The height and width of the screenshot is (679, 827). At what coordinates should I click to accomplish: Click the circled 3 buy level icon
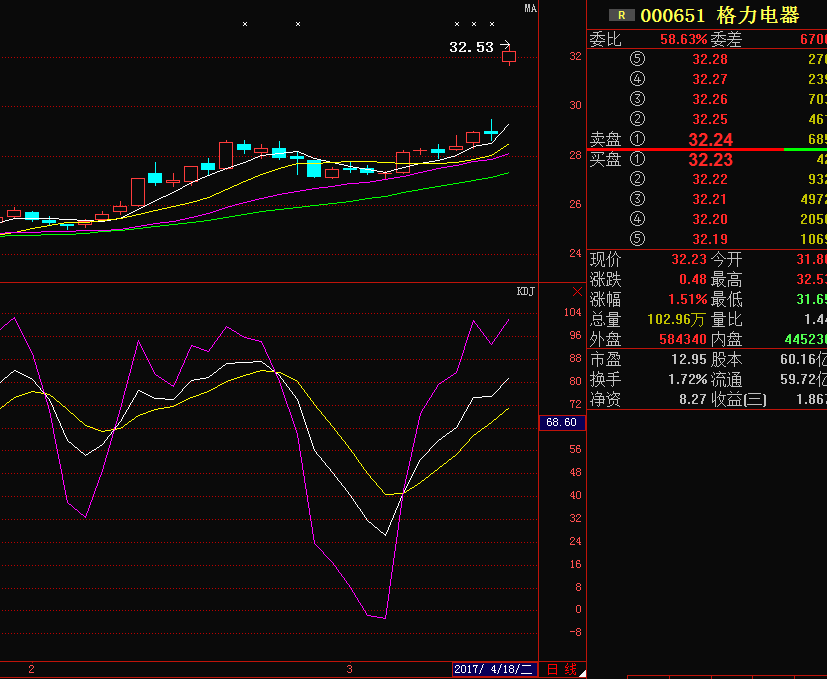click(x=638, y=199)
